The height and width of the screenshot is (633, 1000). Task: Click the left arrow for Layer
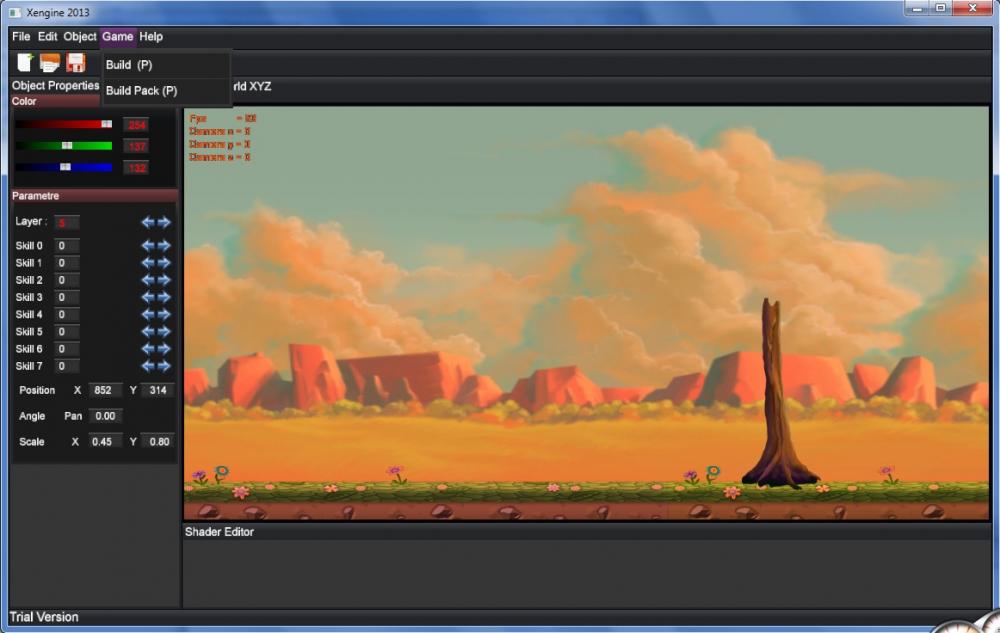(x=148, y=222)
